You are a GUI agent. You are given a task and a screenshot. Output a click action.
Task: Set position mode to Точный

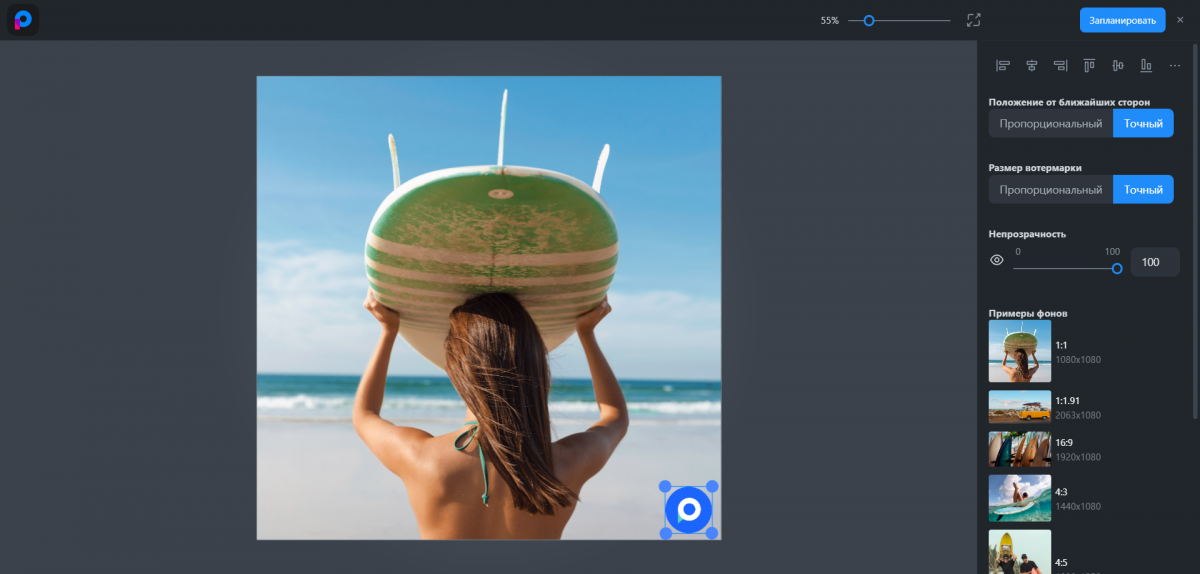1143,124
